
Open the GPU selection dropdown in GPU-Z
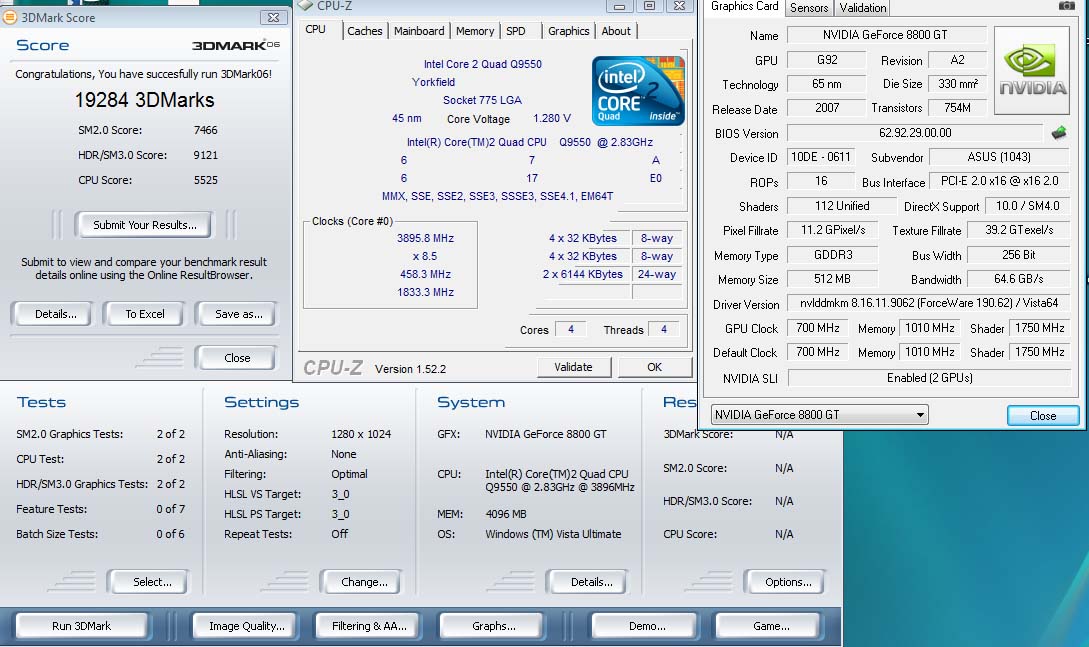[820, 415]
